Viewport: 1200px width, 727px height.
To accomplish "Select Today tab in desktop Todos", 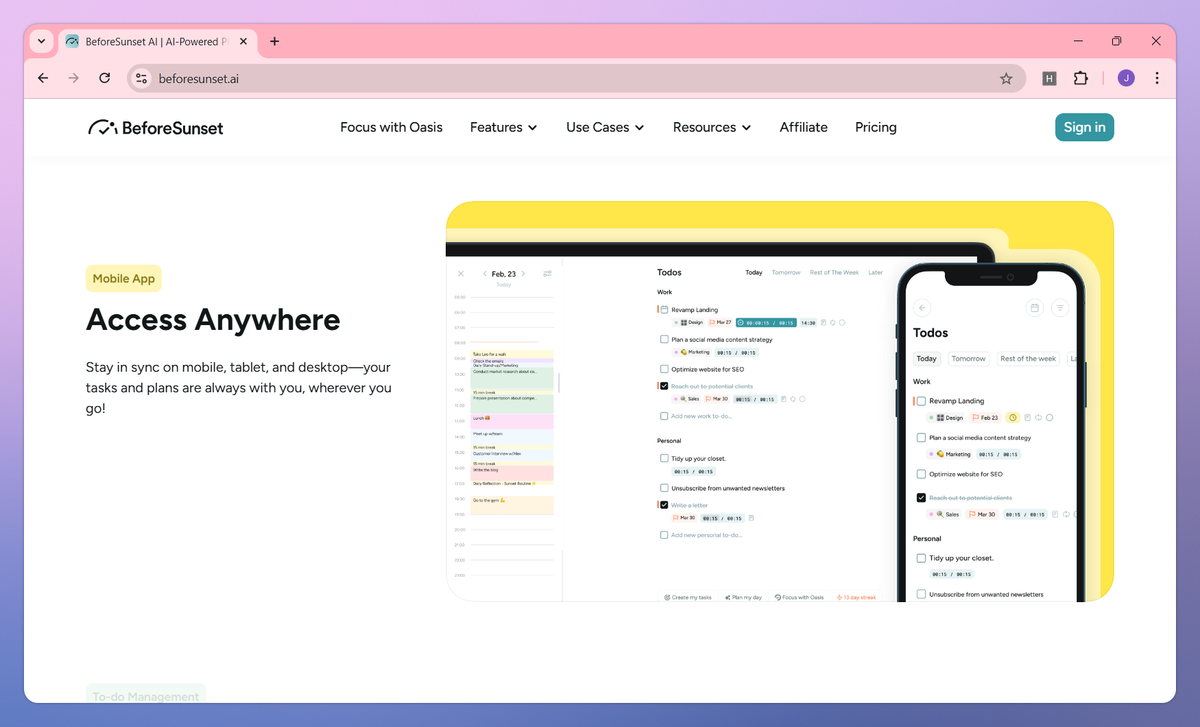I will click(753, 272).
